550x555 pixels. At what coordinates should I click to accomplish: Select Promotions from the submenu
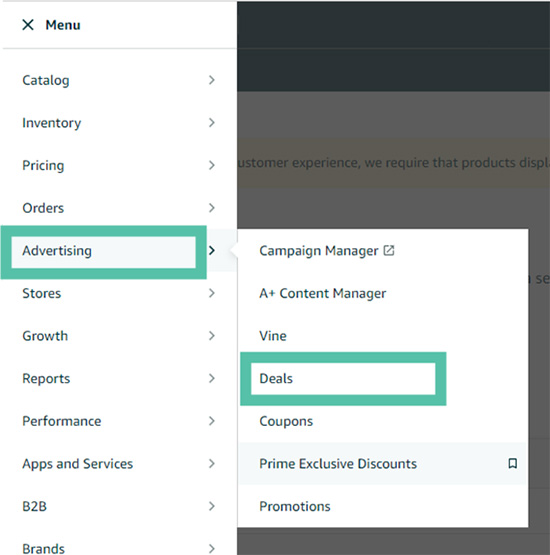[x=295, y=506]
